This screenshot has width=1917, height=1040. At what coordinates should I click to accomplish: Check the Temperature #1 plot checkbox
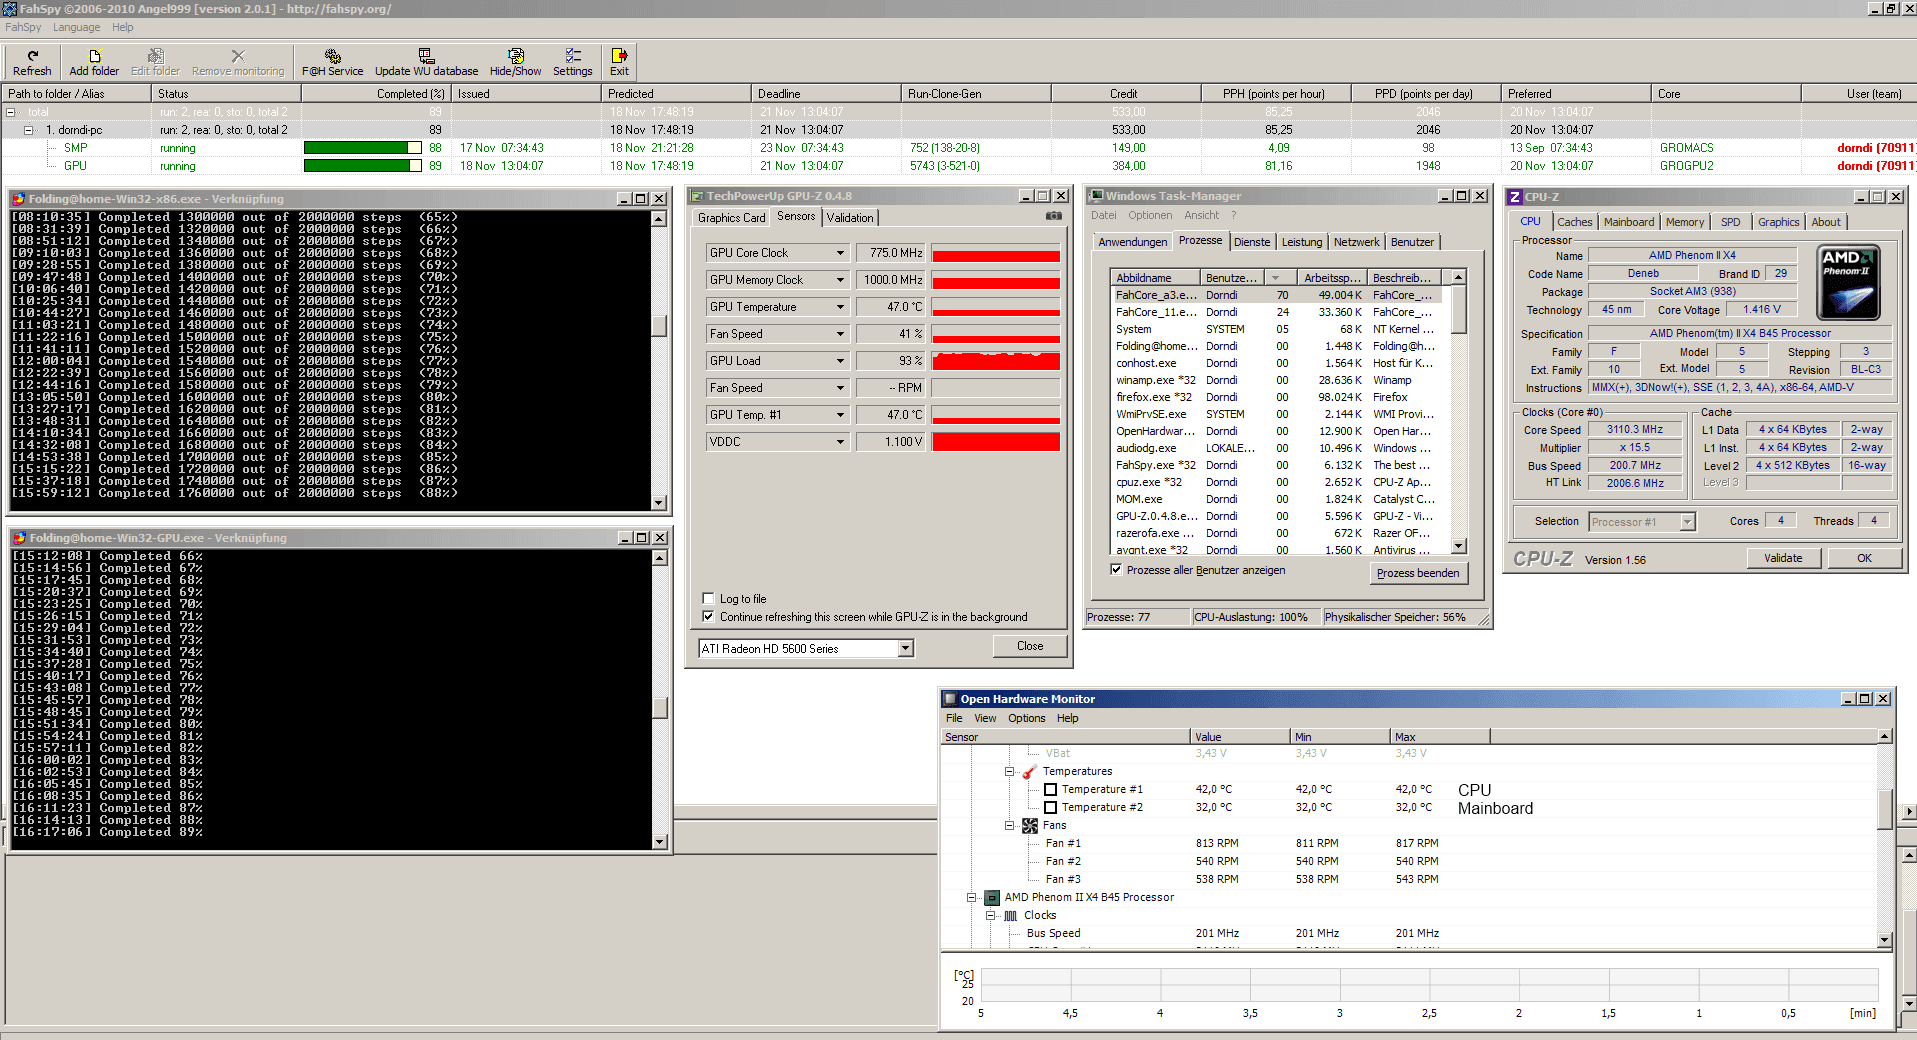tap(1050, 790)
